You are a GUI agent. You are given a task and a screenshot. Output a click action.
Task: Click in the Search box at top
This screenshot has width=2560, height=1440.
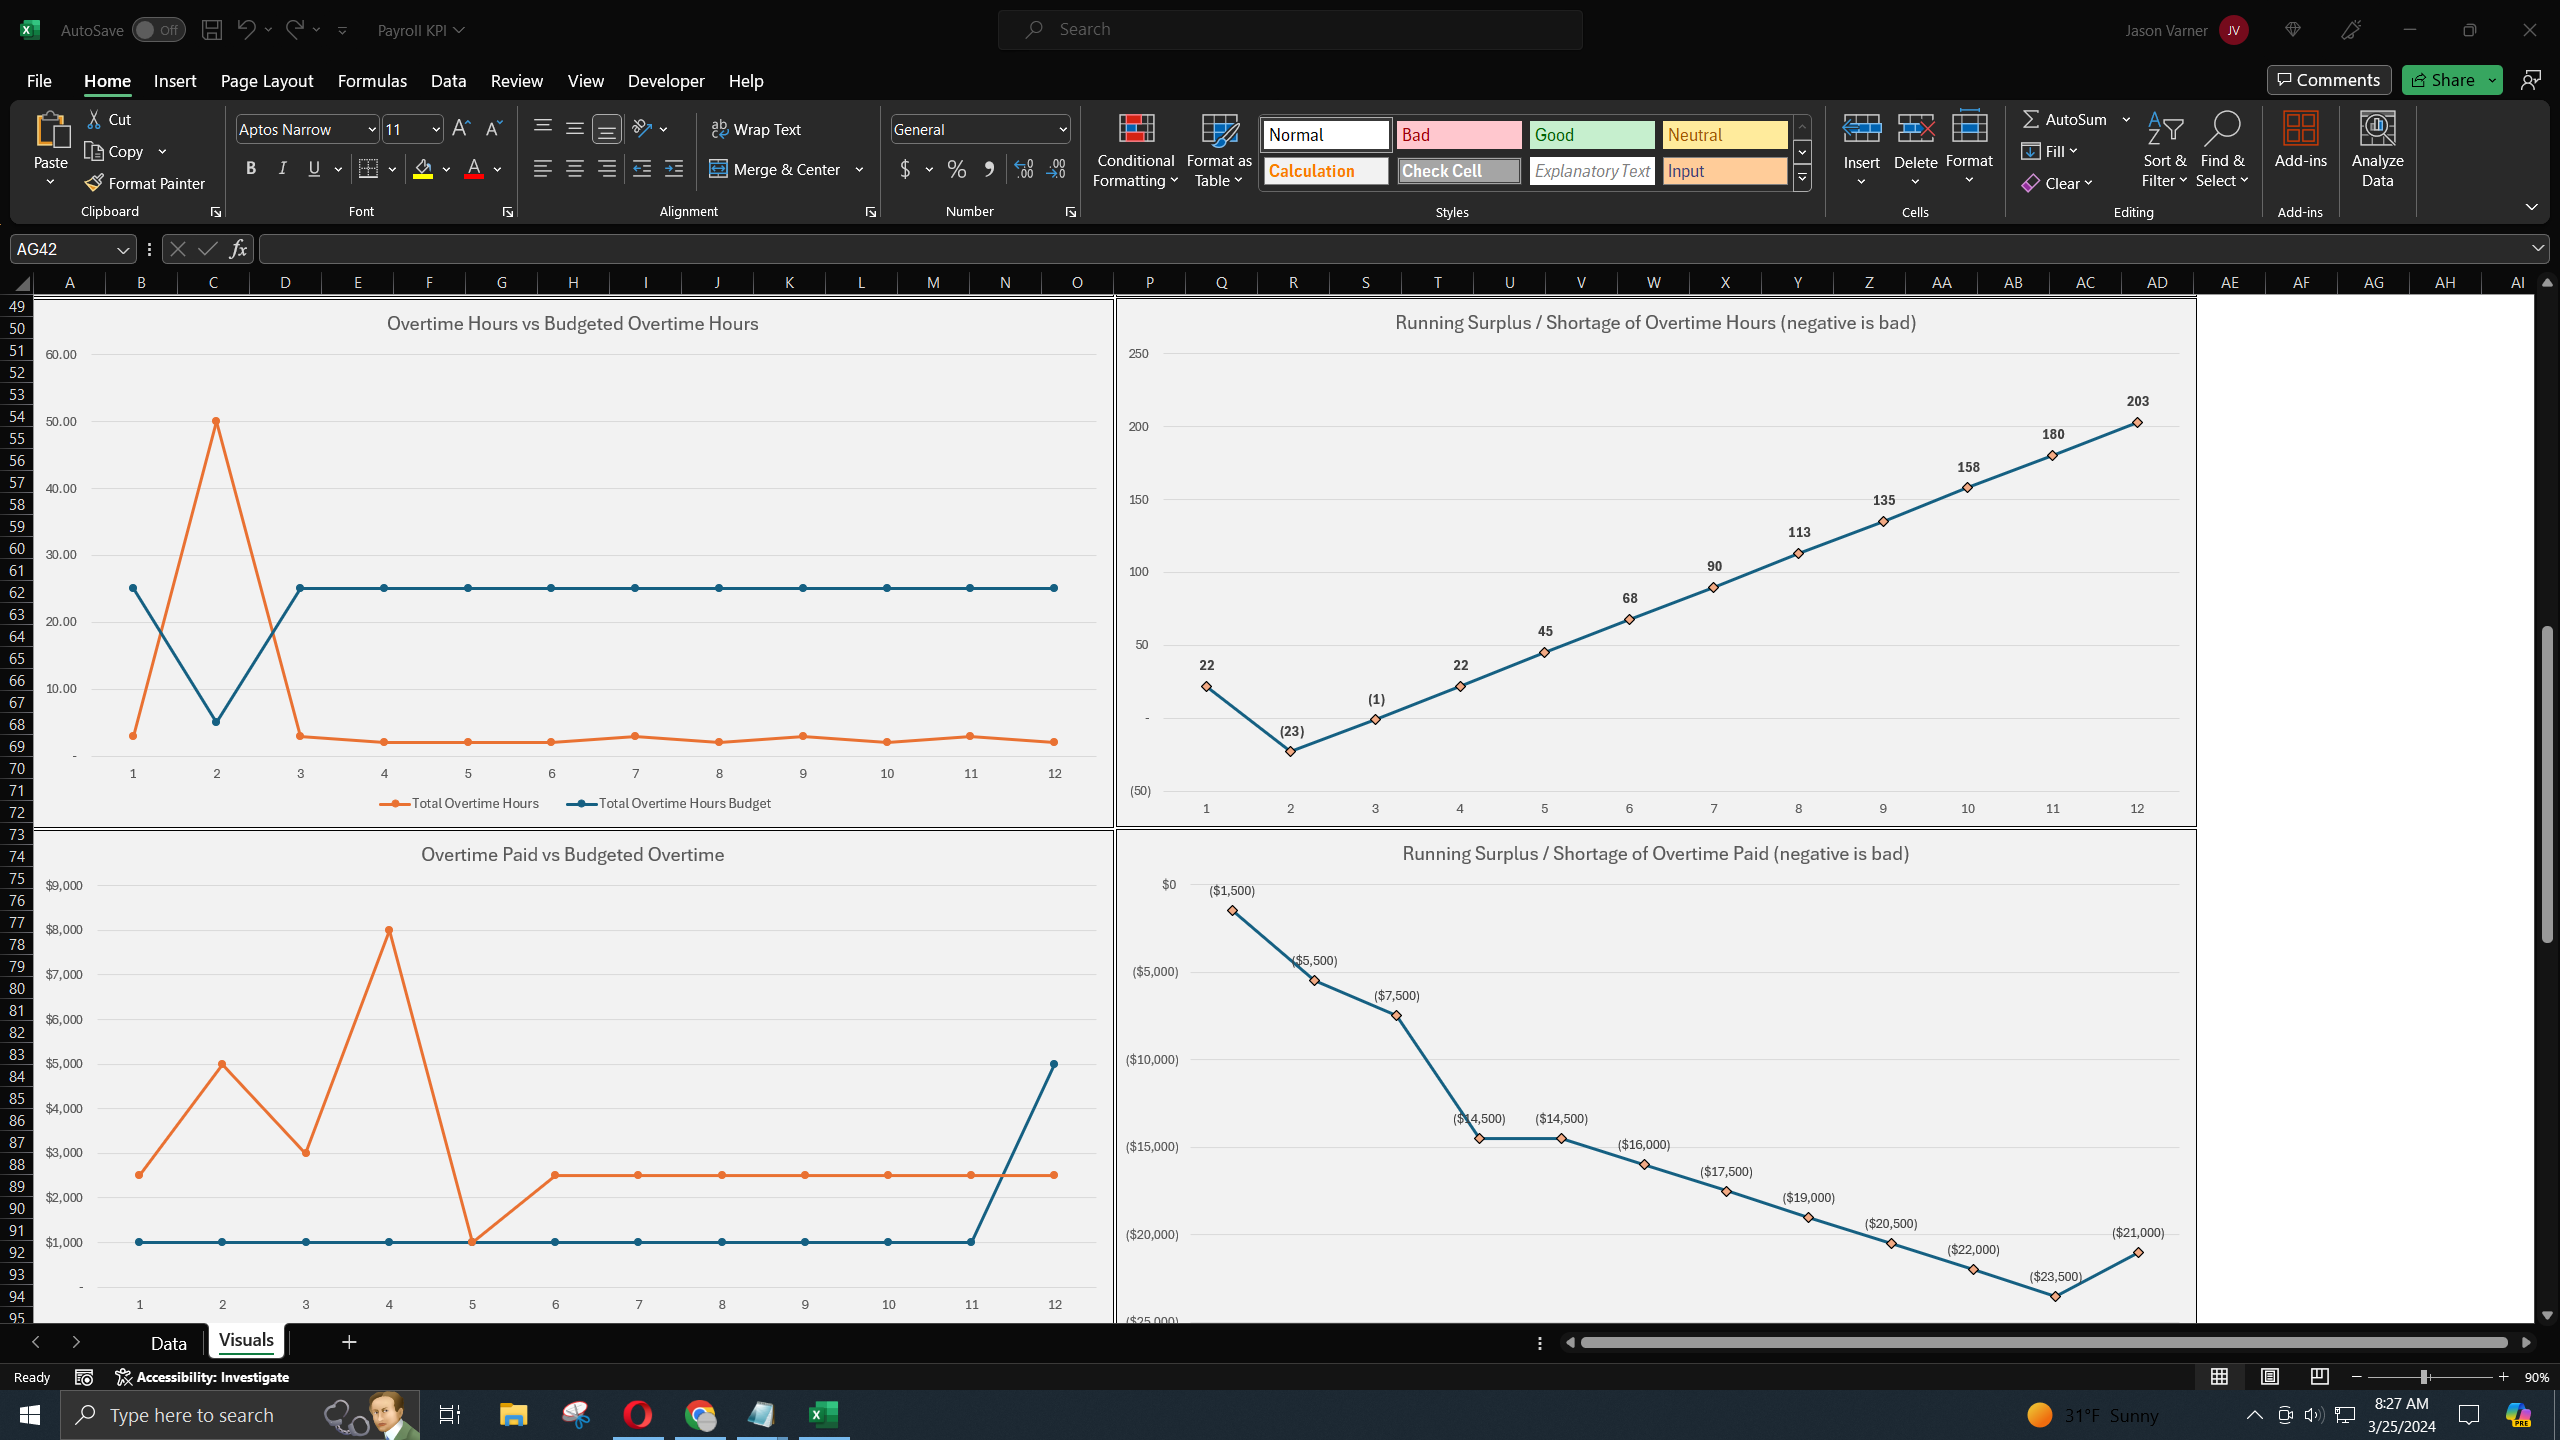1290,30
